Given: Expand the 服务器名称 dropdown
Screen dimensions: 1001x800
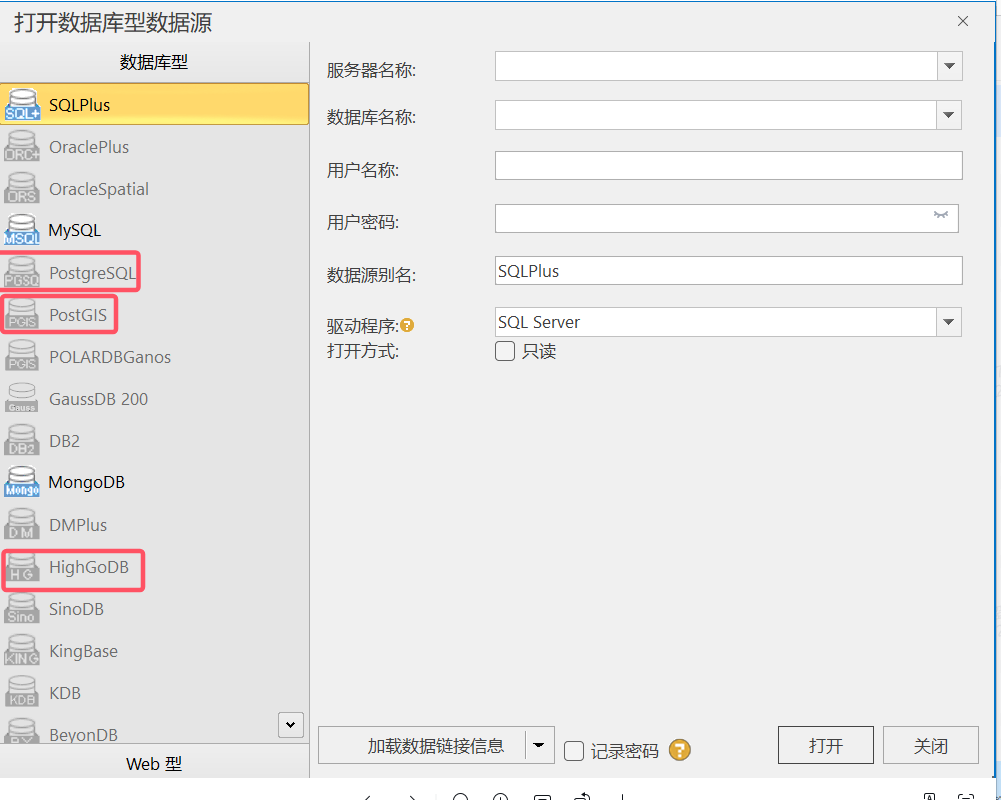Looking at the screenshot, I should (949, 66).
